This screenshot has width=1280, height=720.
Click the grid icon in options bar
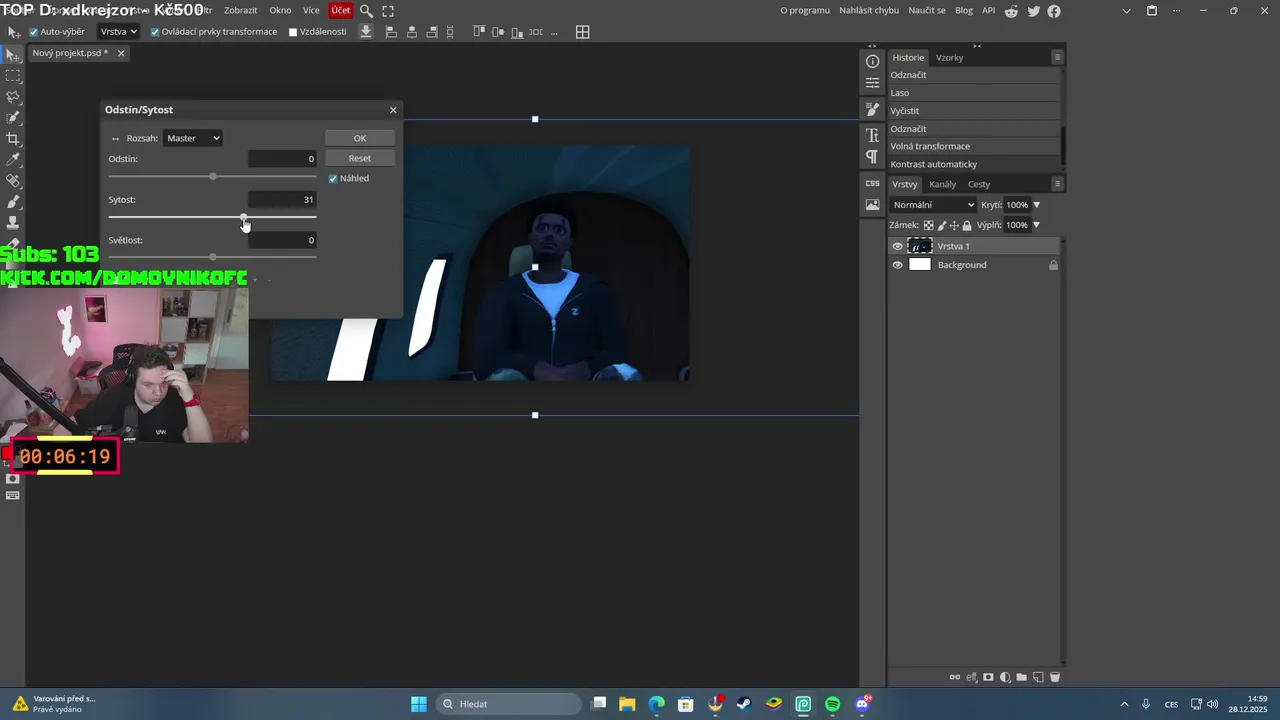pos(582,32)
